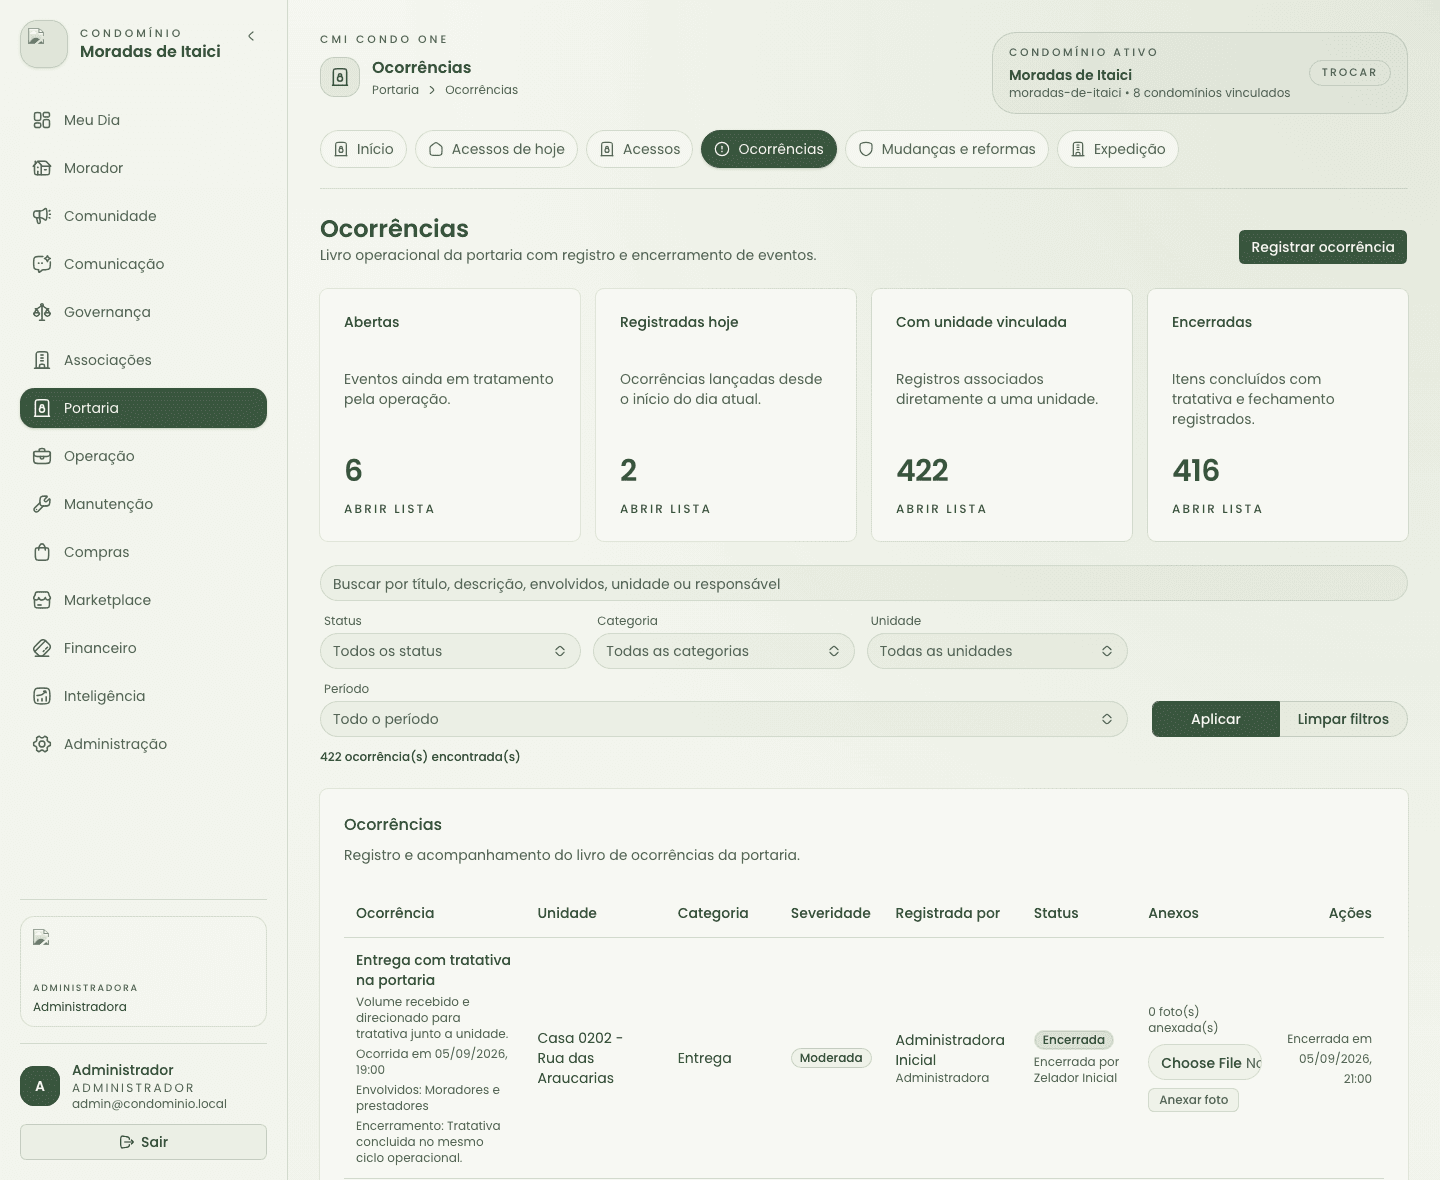Viewport: 1440px width, 1180px height.
Task: Expand the Todas as unidades dropdown
Action: pyautogui.click(x=997, y=651)
